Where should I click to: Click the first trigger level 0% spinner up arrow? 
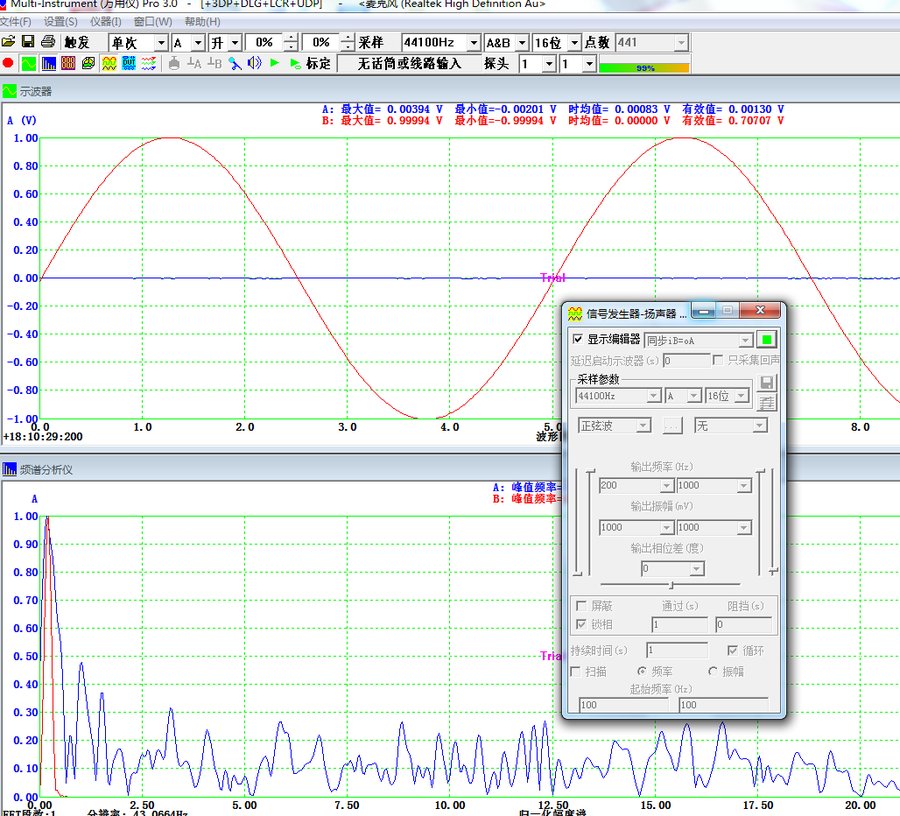coord(290,38)
